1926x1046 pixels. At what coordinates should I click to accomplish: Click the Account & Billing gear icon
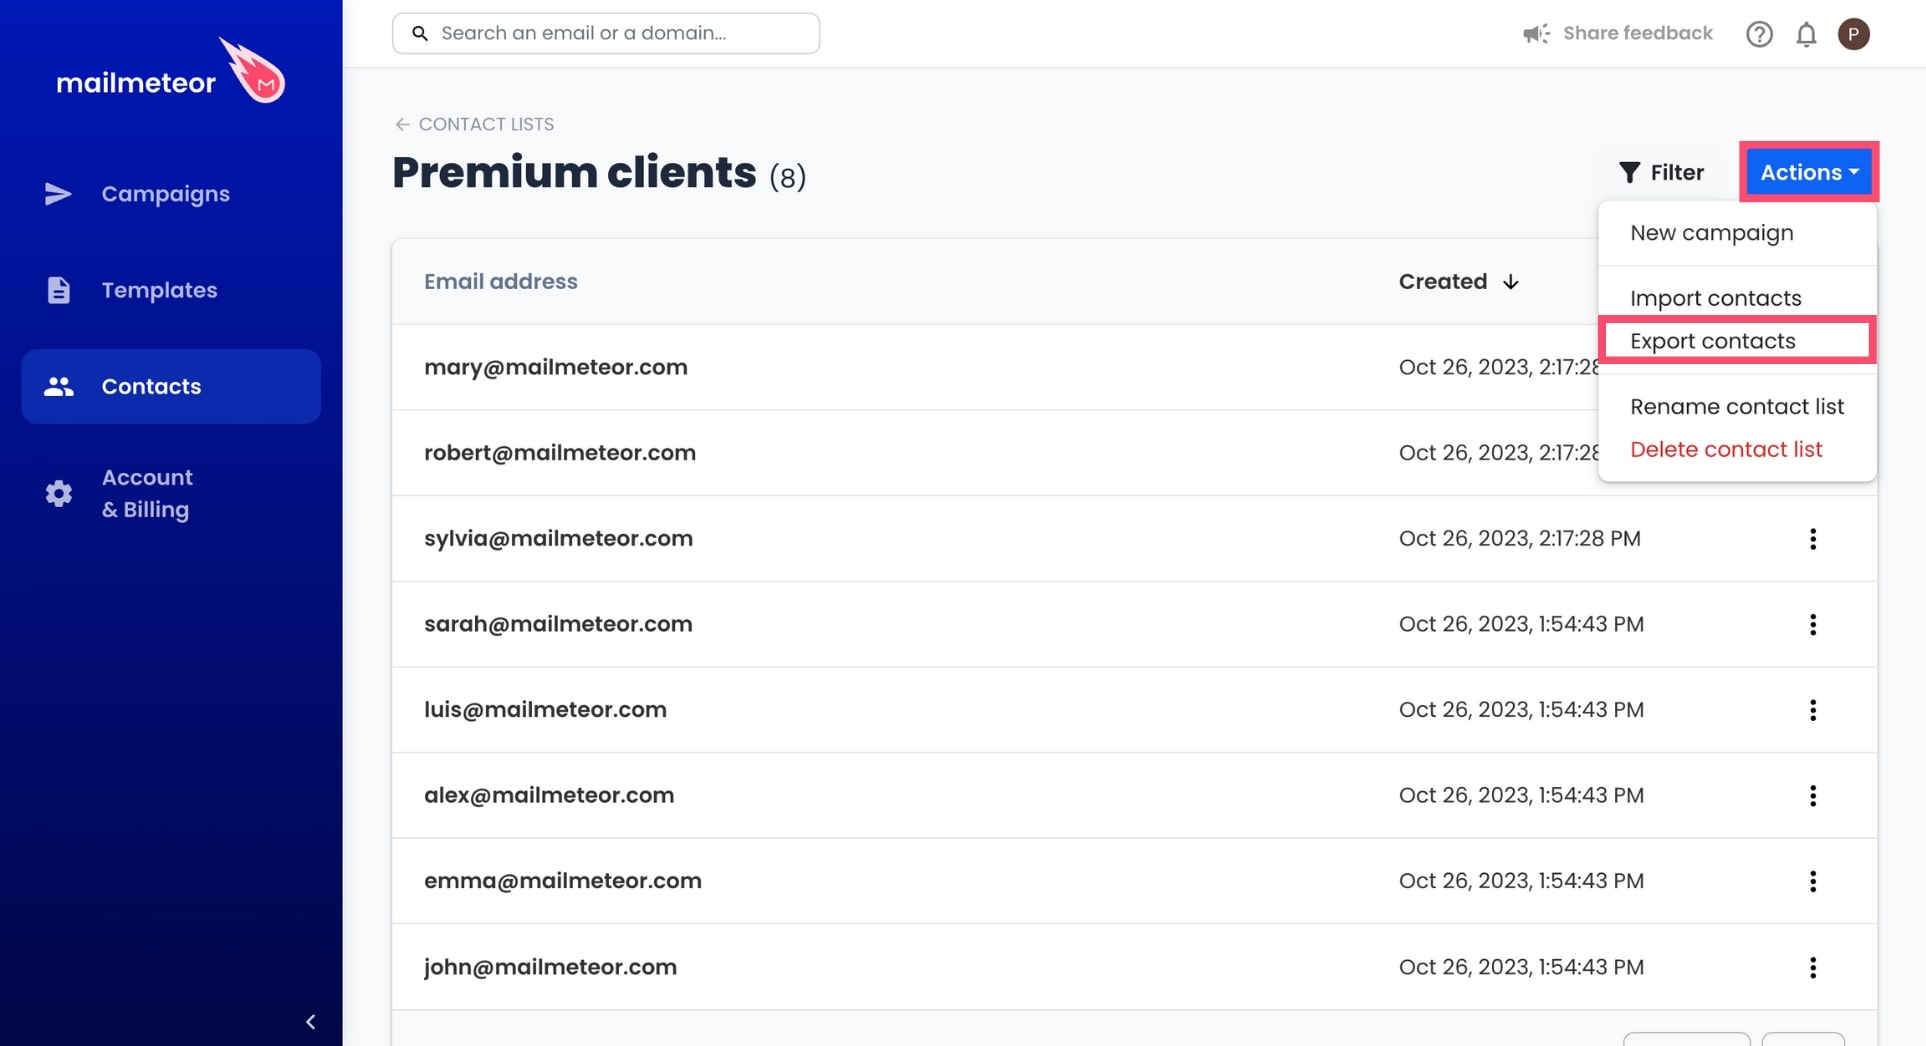click(58, 493)
